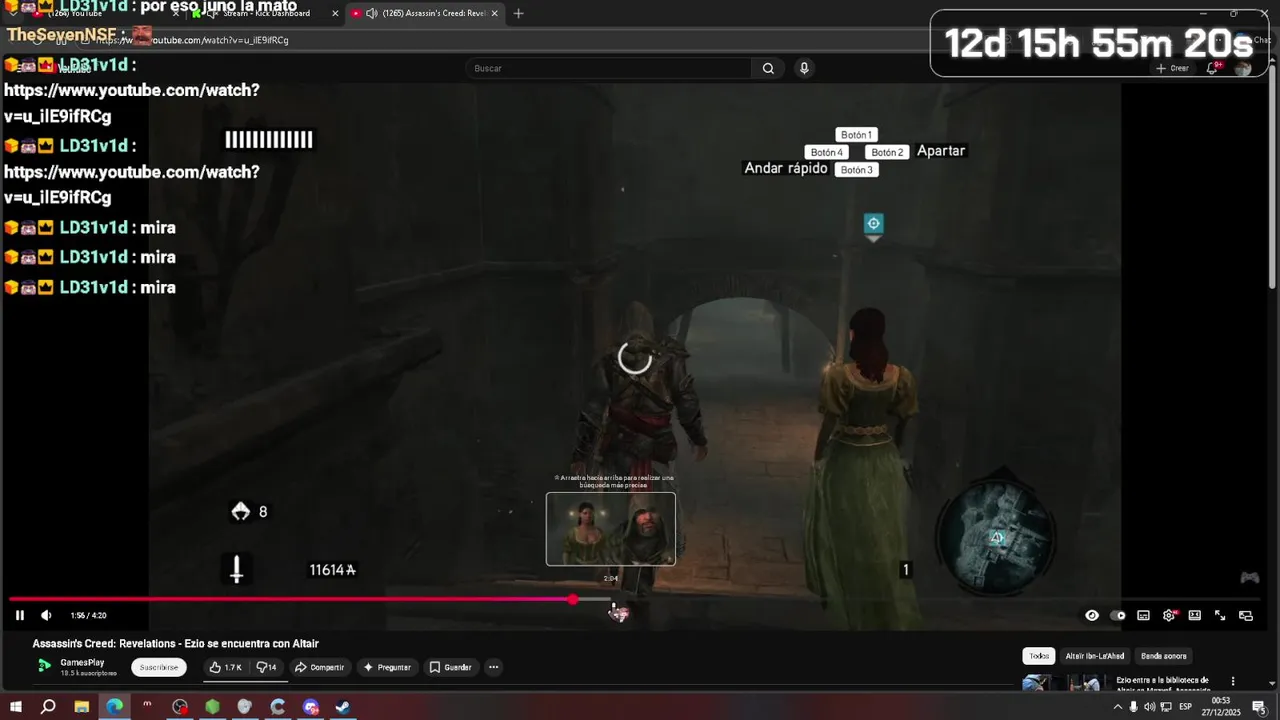Pause the YouTube video
The width and height of the screenshot is (1280, 720).
(x=19, y=615)
